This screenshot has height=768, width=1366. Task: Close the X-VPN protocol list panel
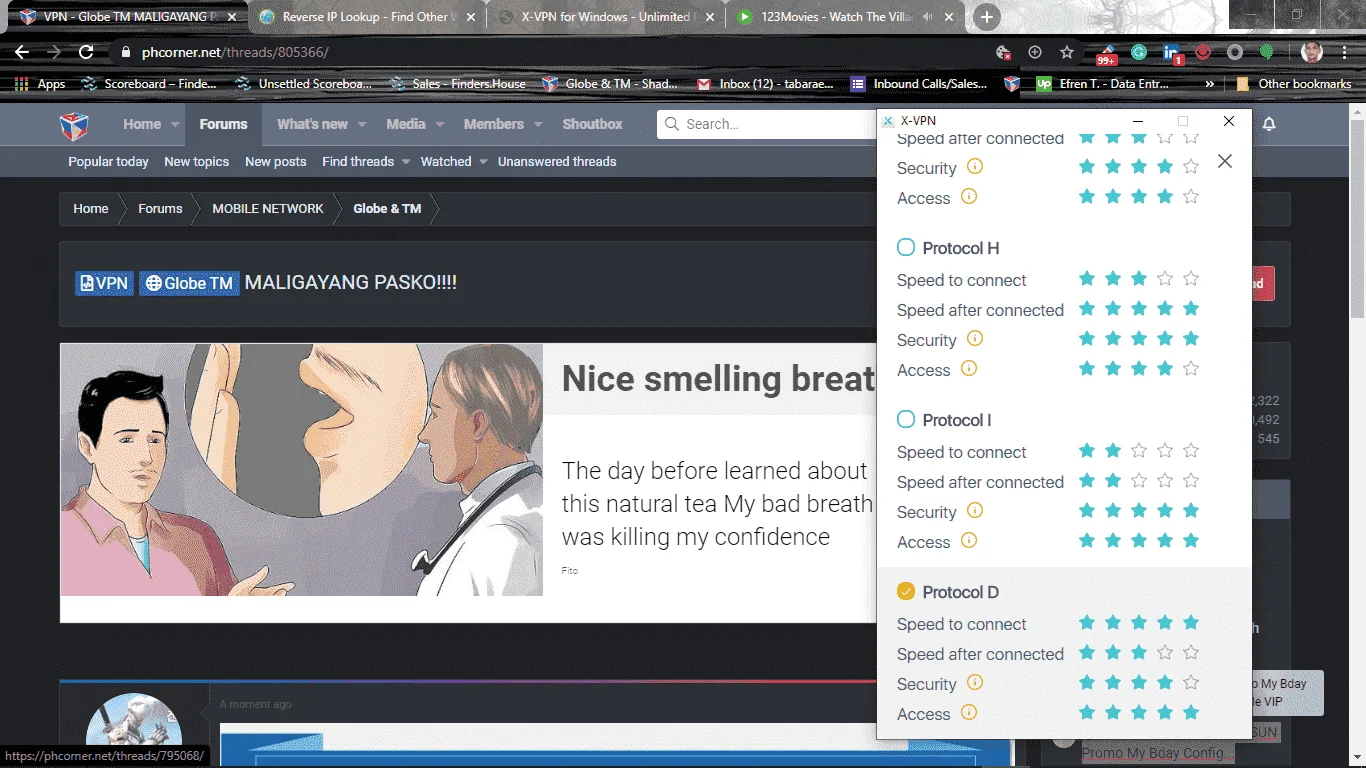coord(1225,161)
